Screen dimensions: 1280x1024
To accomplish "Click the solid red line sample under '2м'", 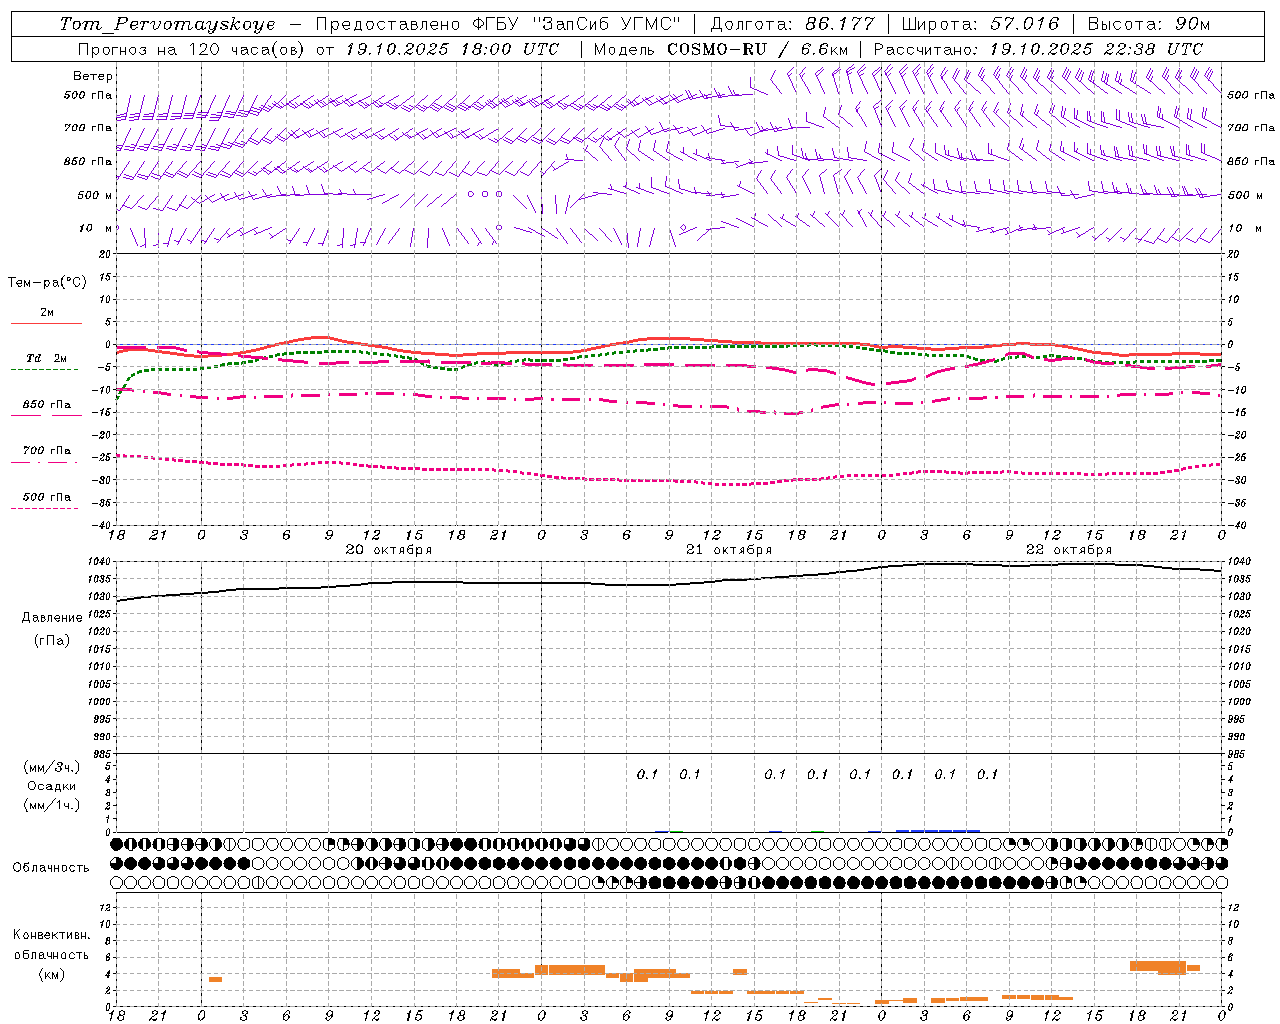I will [46, 323].
